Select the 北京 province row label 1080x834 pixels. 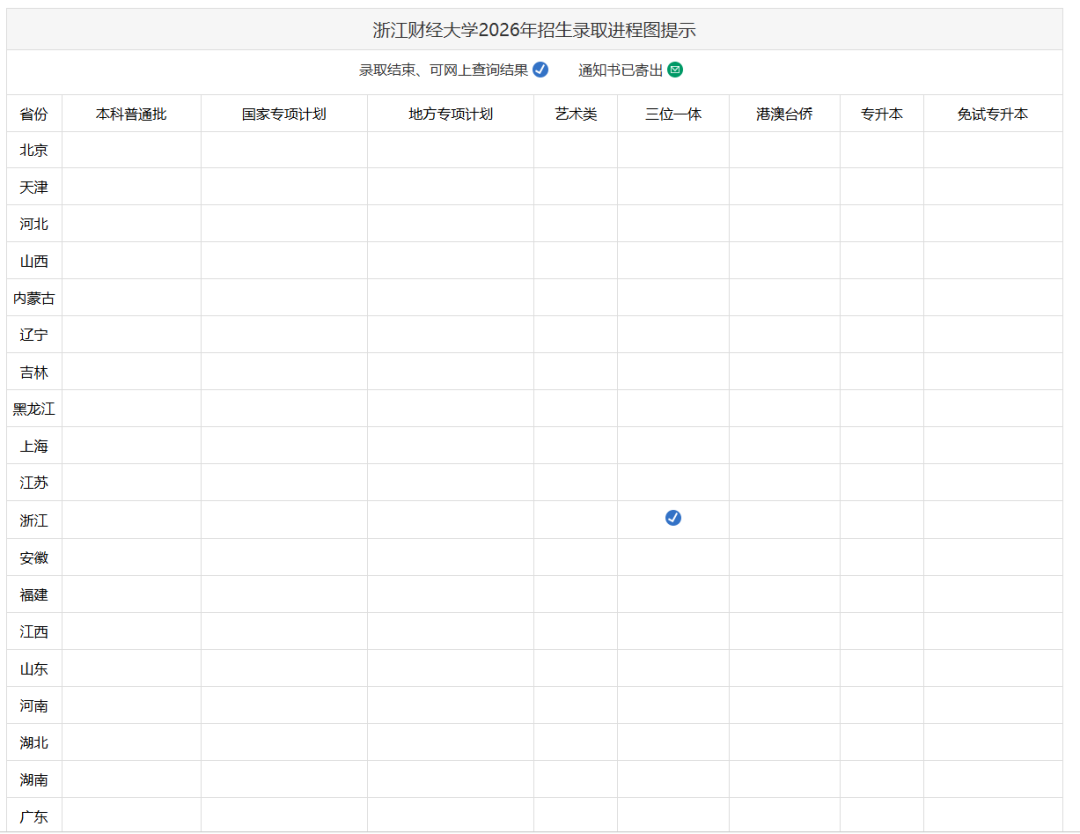click(34, 150)
